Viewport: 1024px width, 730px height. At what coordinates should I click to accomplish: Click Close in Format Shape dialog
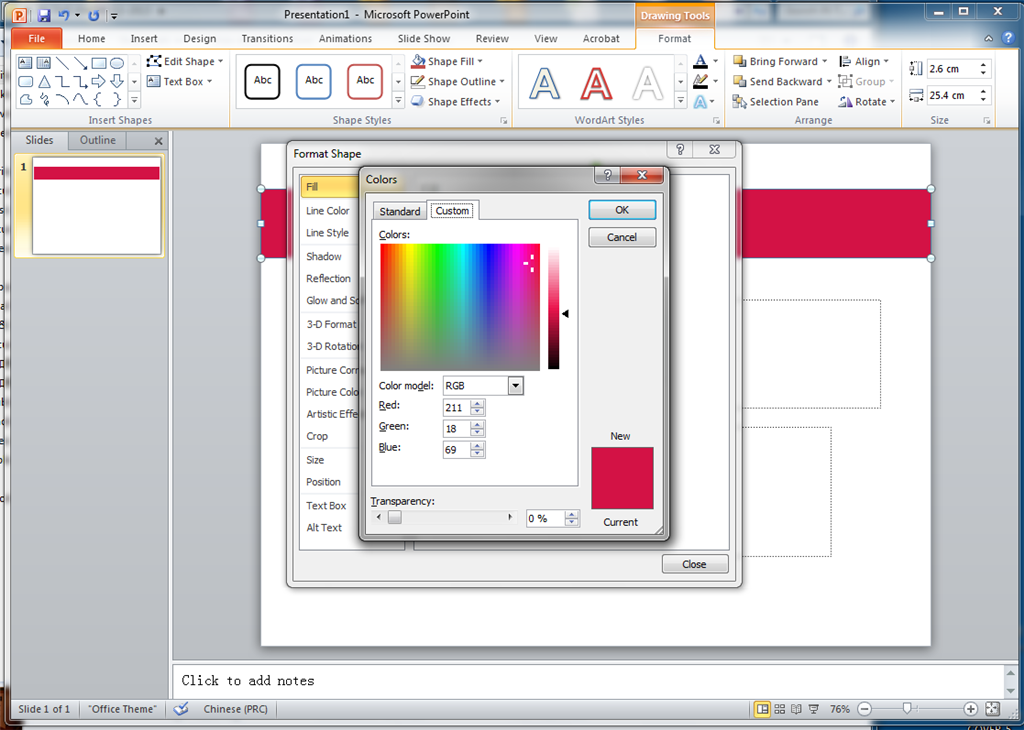point(694,564)
